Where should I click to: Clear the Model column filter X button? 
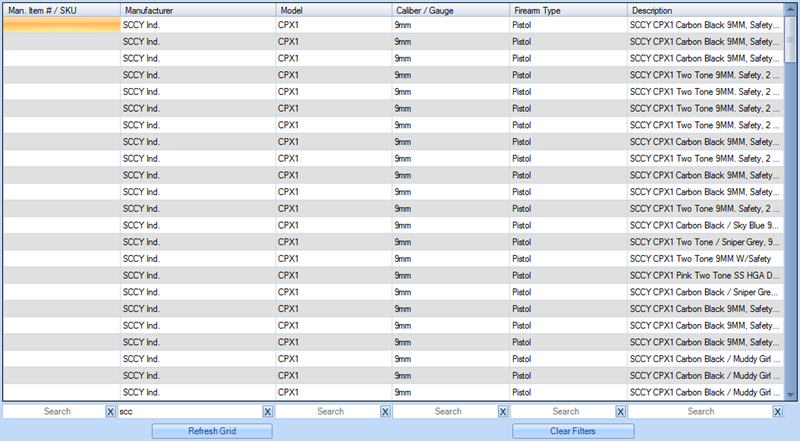[385, 411]
